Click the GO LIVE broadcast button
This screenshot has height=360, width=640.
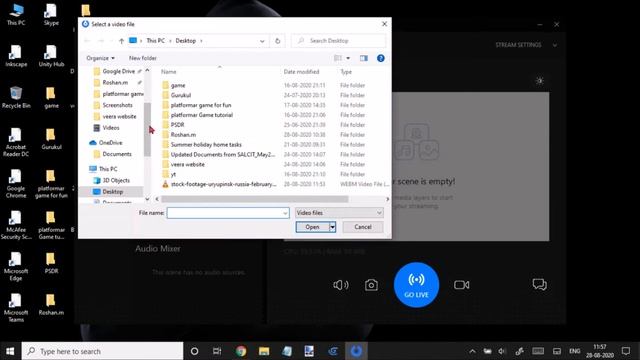[x=416, y=284]
